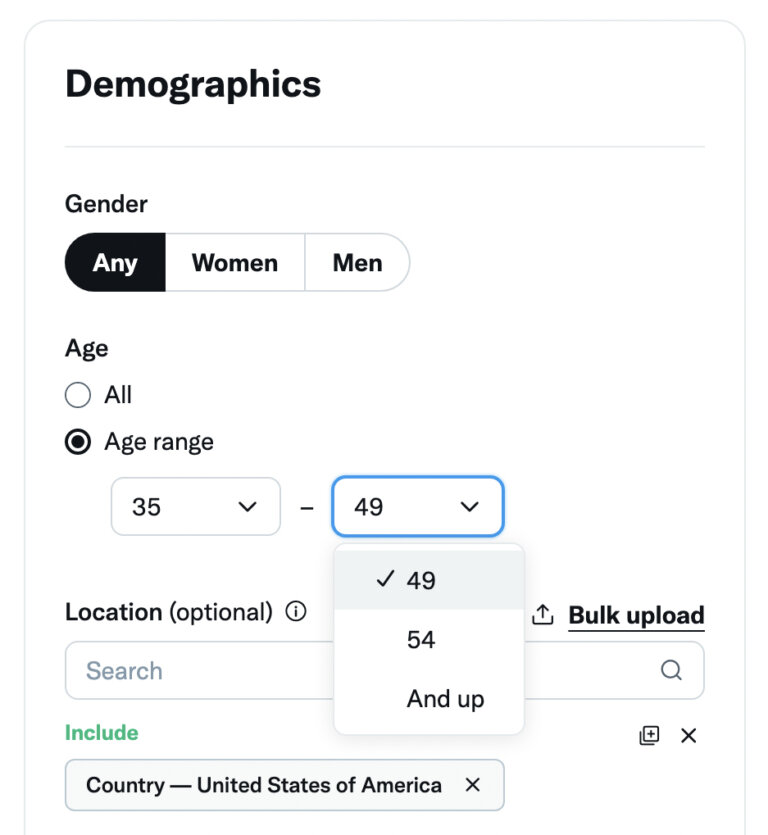Screen dimensions: 768x835
Task: Click the upload arrow icon
Action: pyautogui.click(x=542, y=615)
